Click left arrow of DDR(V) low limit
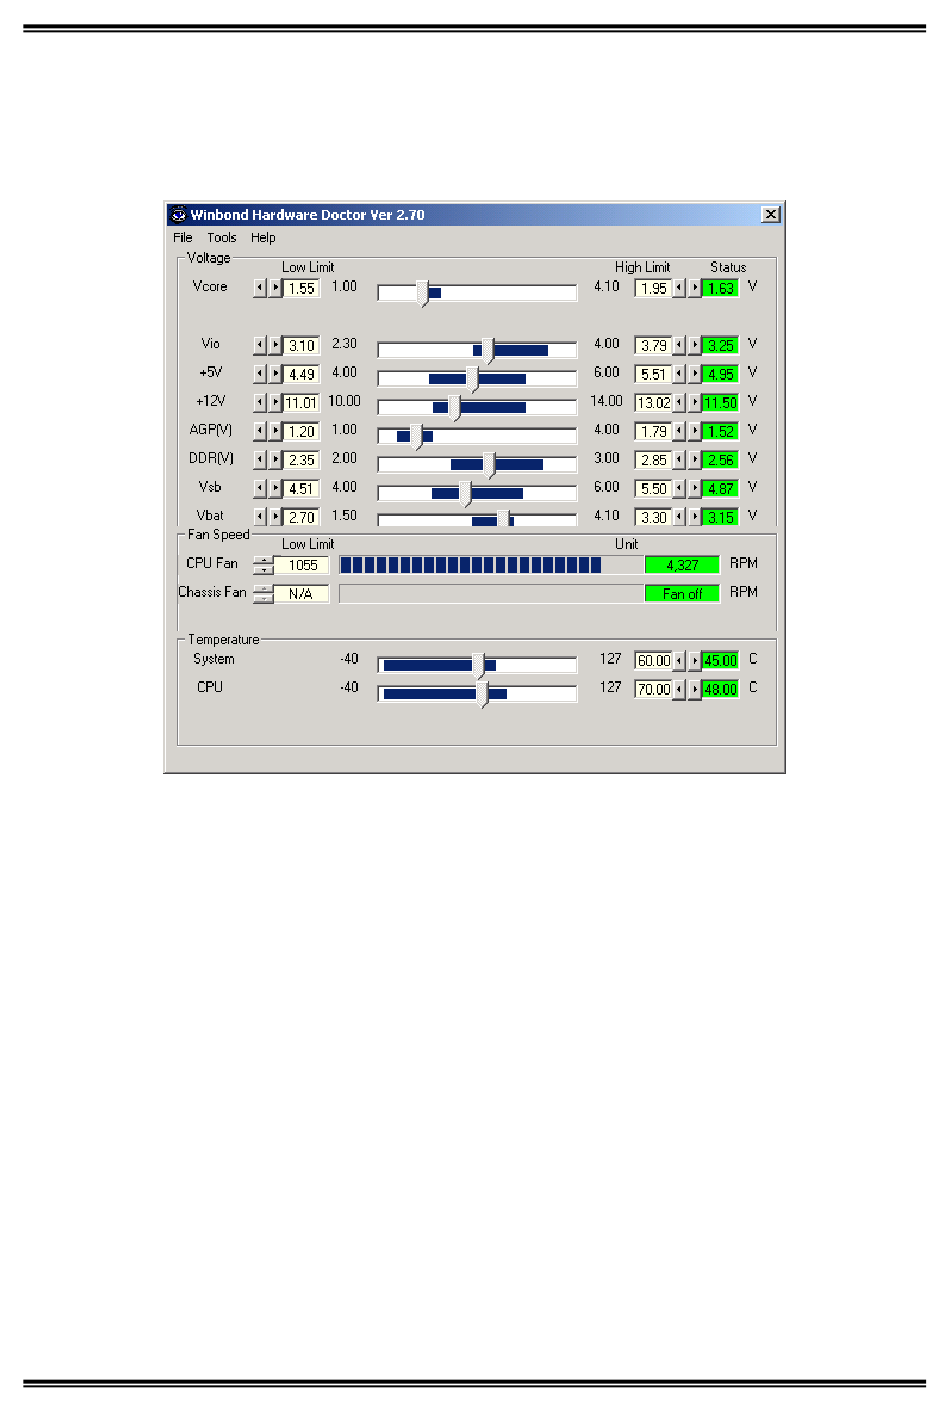Image resolution: width=950 pixels, height=1411 pixels. pos(260,460)
